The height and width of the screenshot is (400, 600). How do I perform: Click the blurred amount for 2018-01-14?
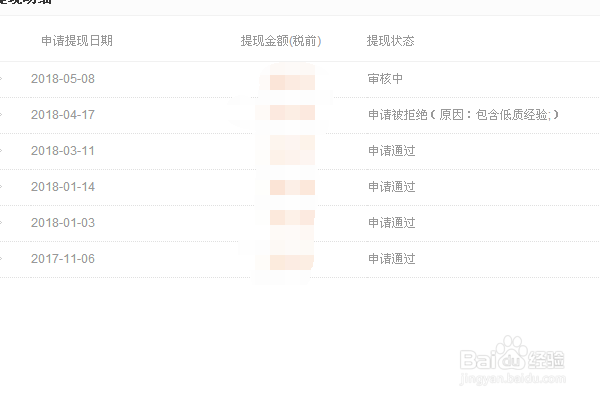tap(292, 187)
